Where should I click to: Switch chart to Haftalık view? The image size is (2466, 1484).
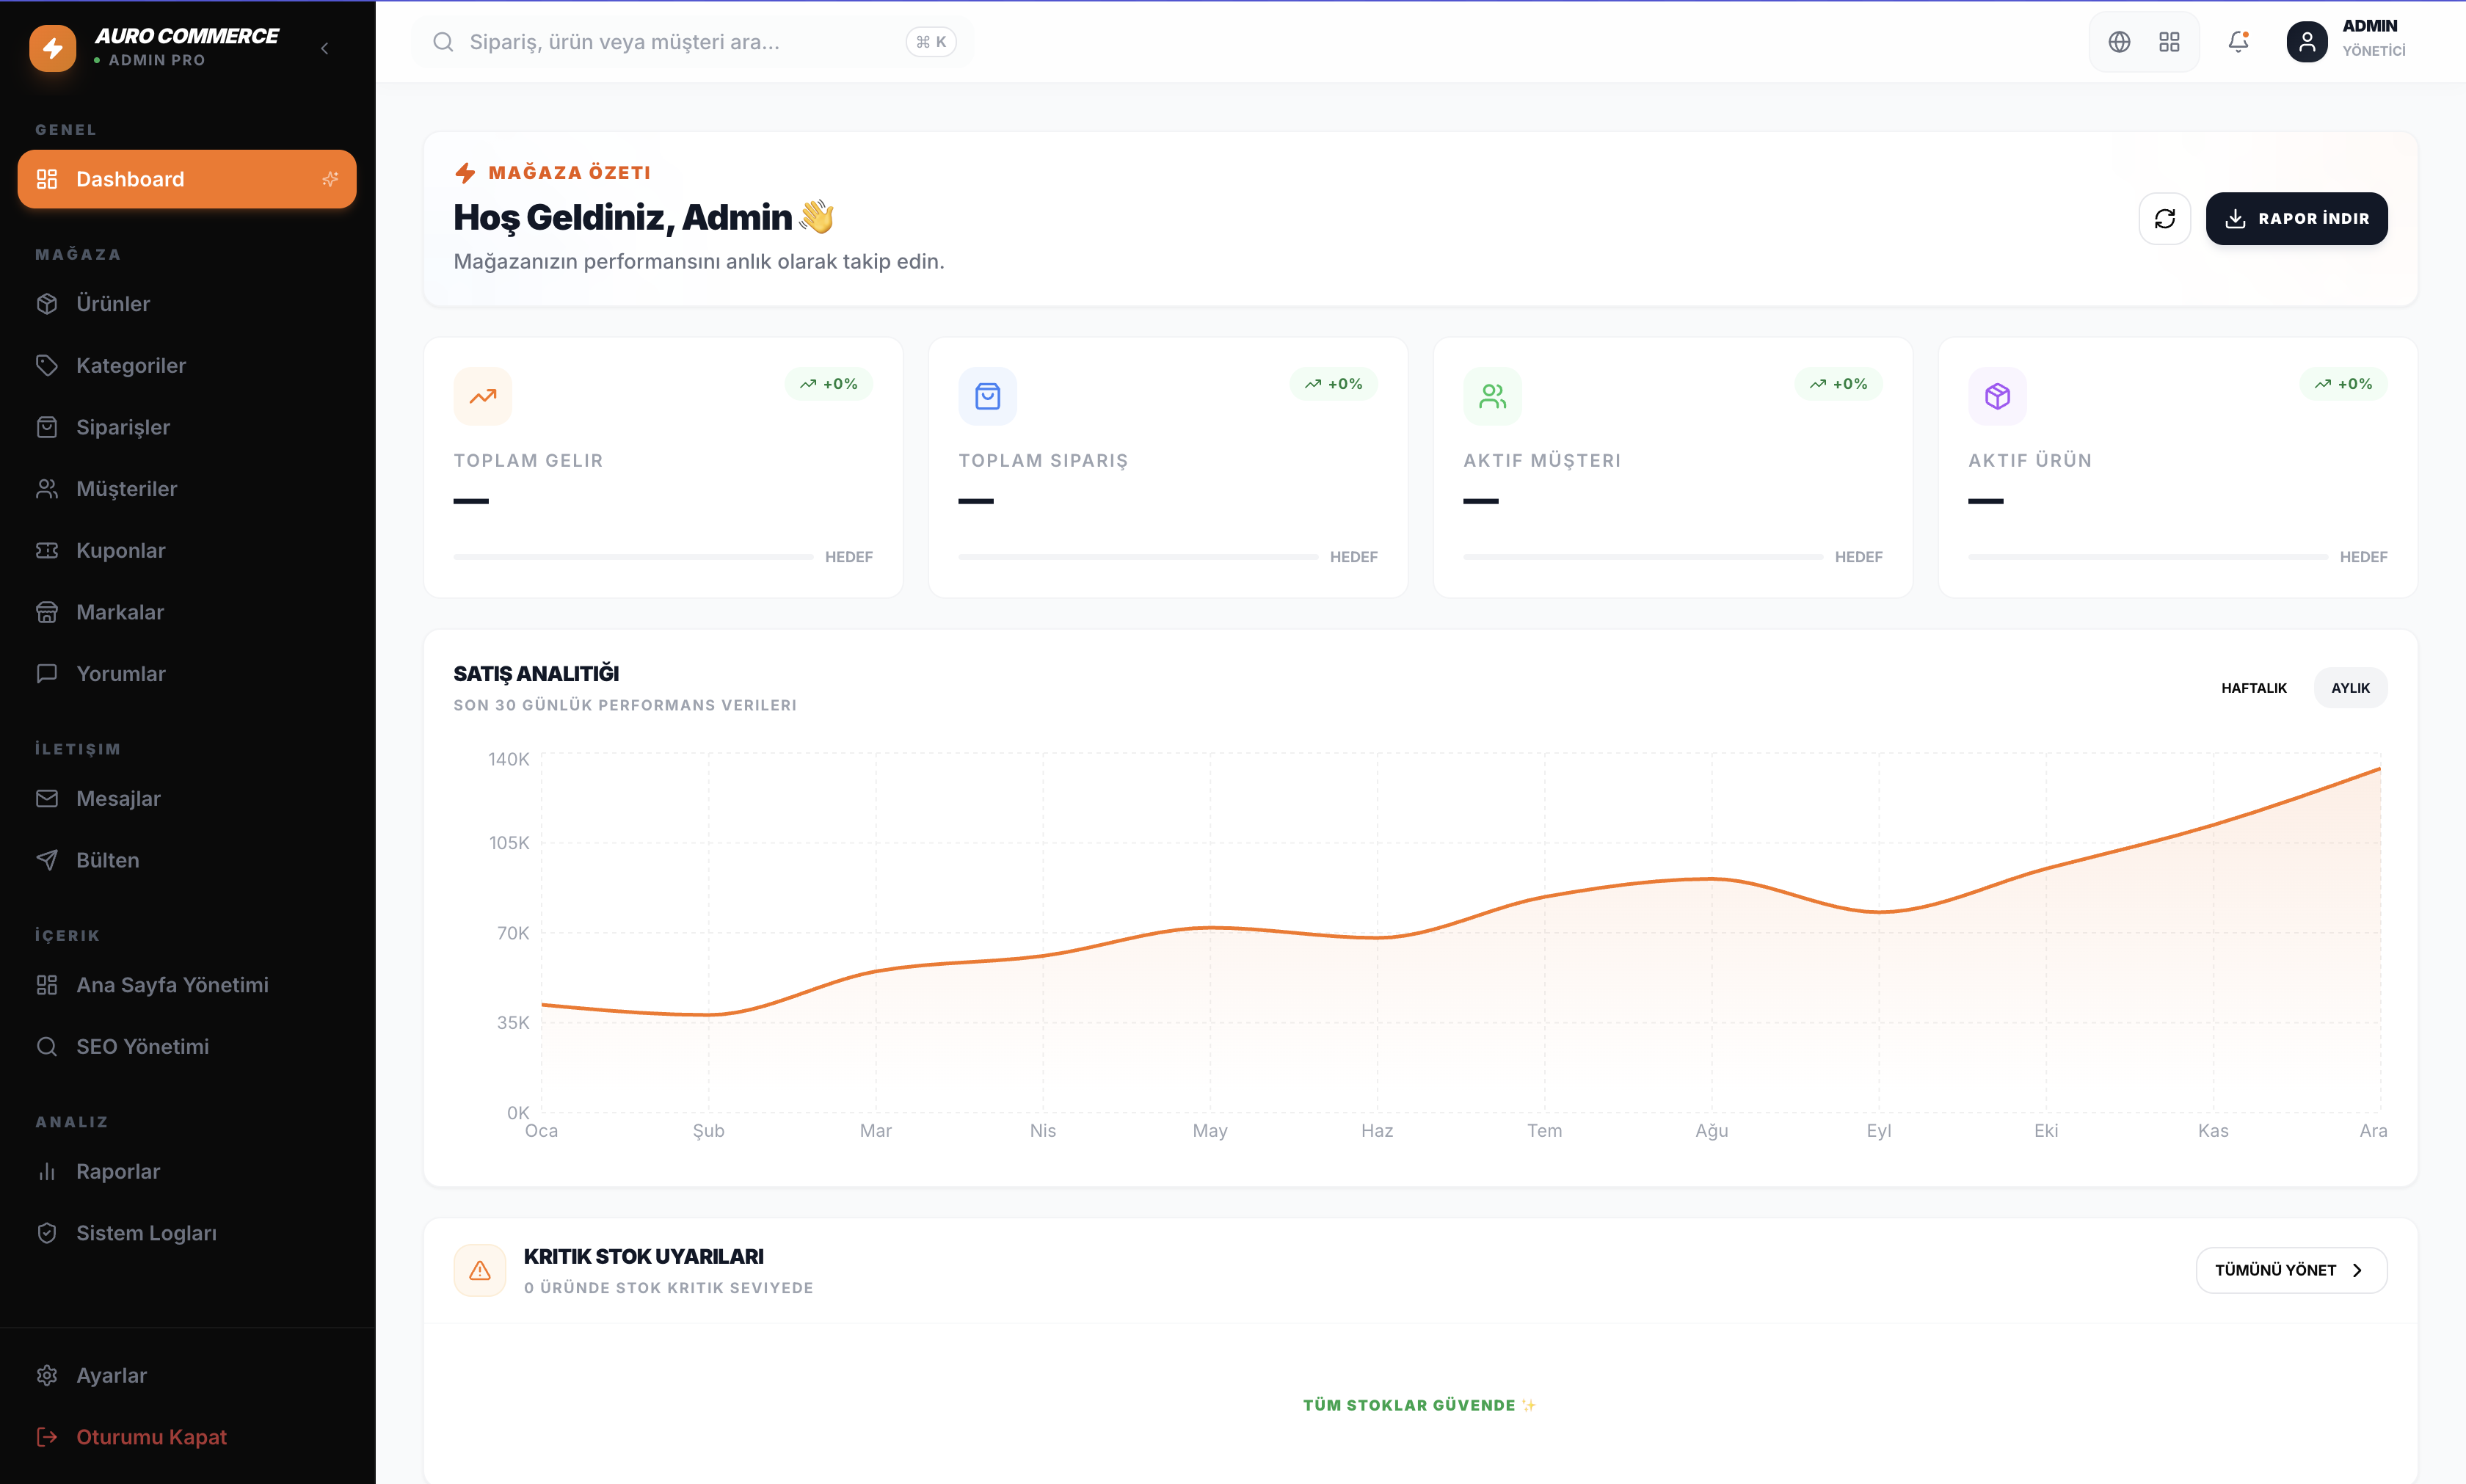coord(2254,688)
